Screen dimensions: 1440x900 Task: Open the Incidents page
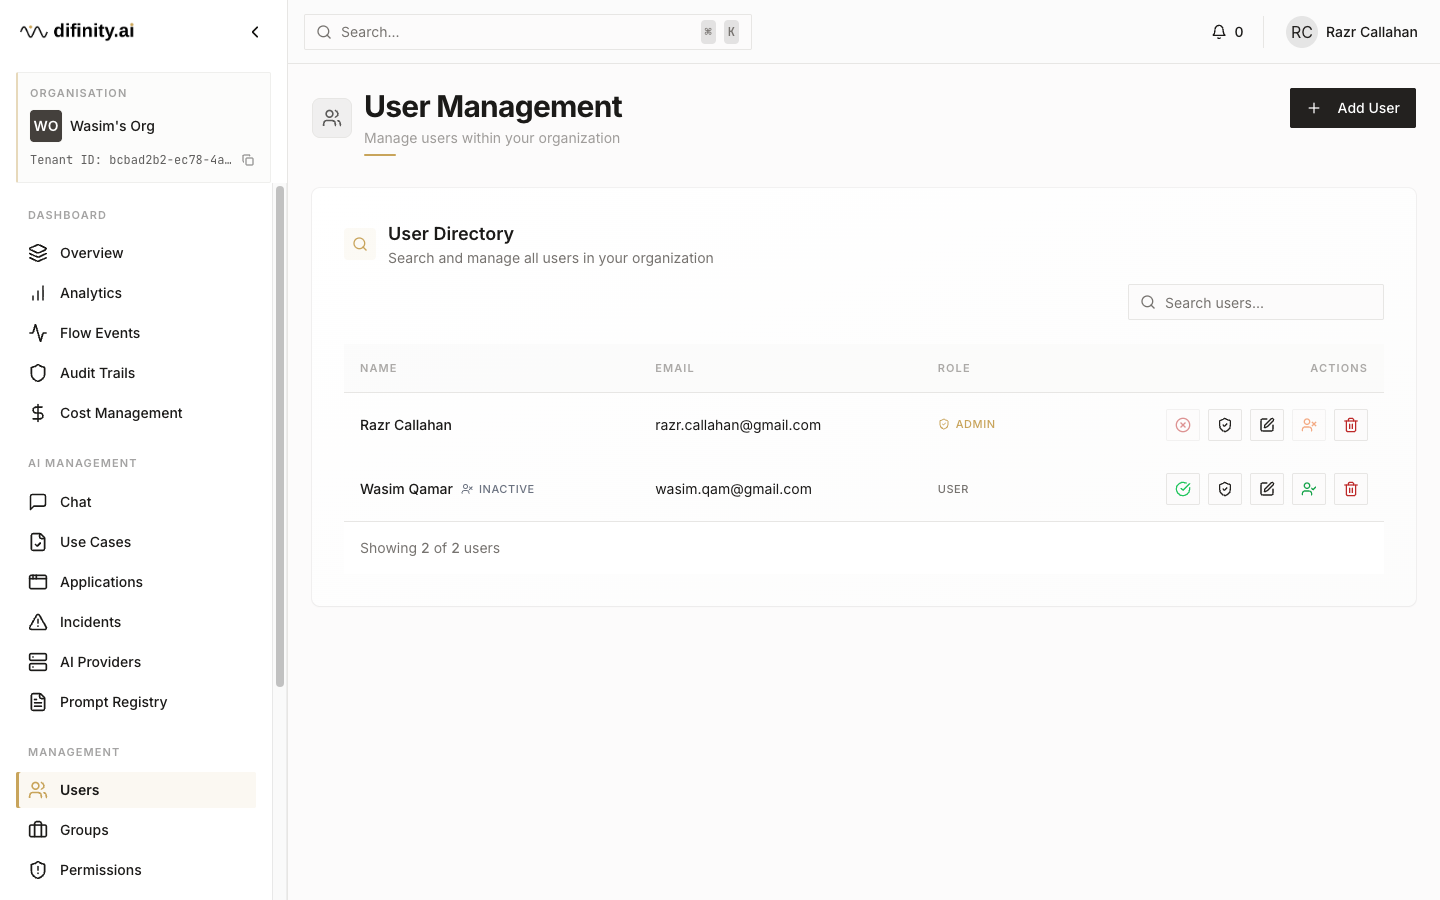click(136, 622)
